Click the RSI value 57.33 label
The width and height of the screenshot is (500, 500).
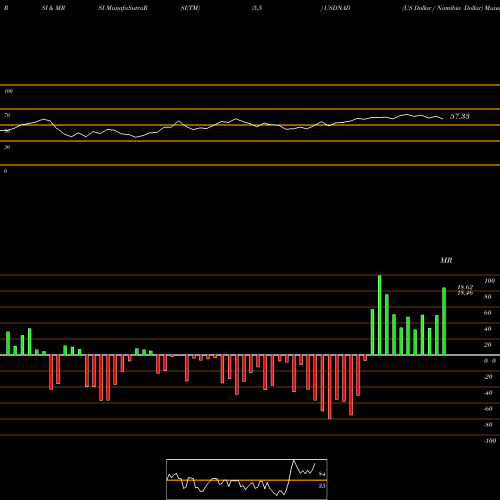460,116
